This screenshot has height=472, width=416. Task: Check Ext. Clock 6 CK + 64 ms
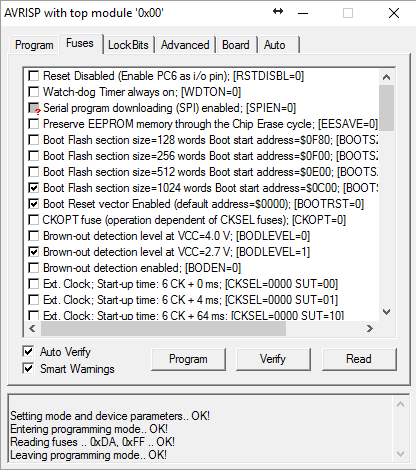pos(34,315)
